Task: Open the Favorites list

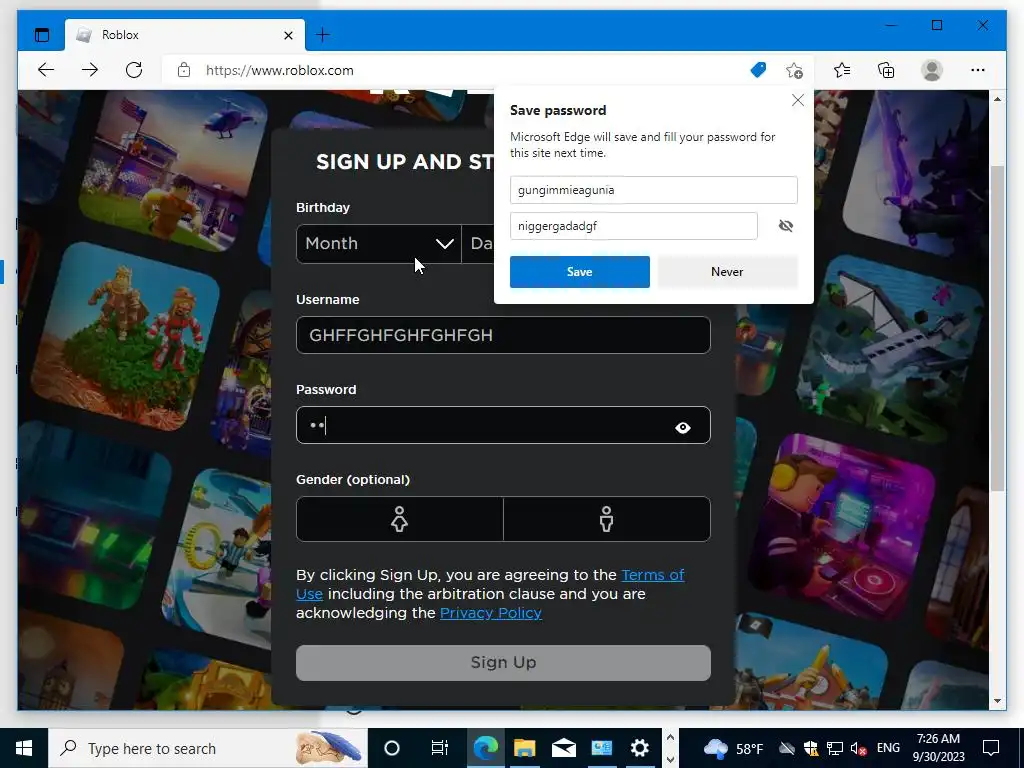Action: (x=842, y=70)
